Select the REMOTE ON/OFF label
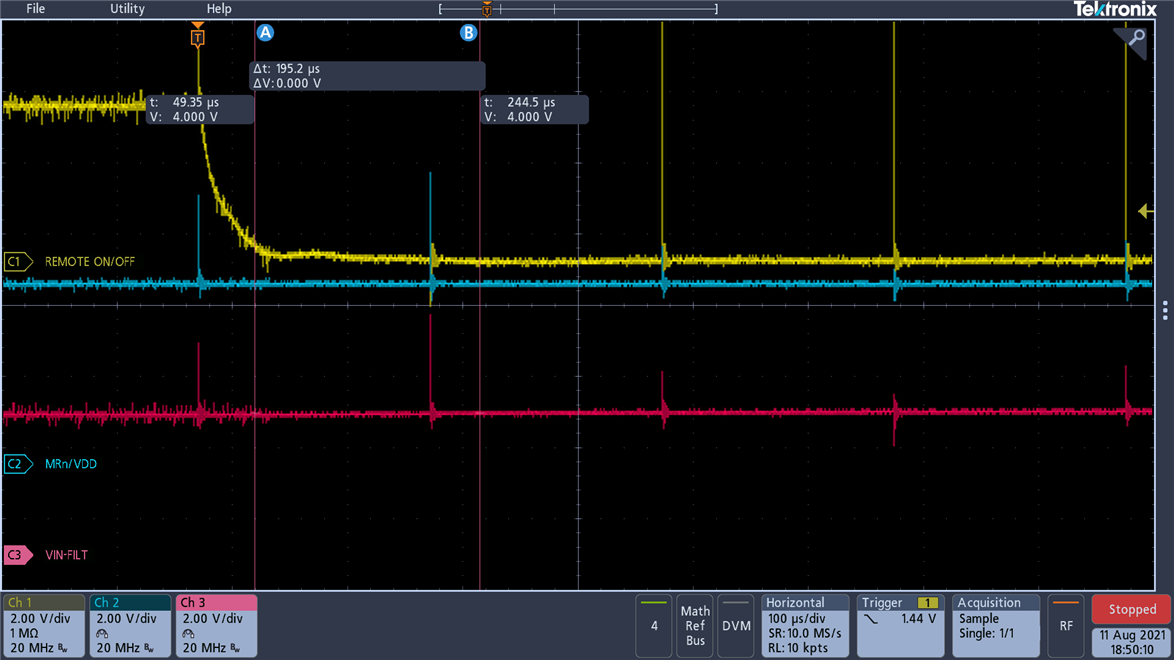The image size is (1174, 660). (90, 261)
